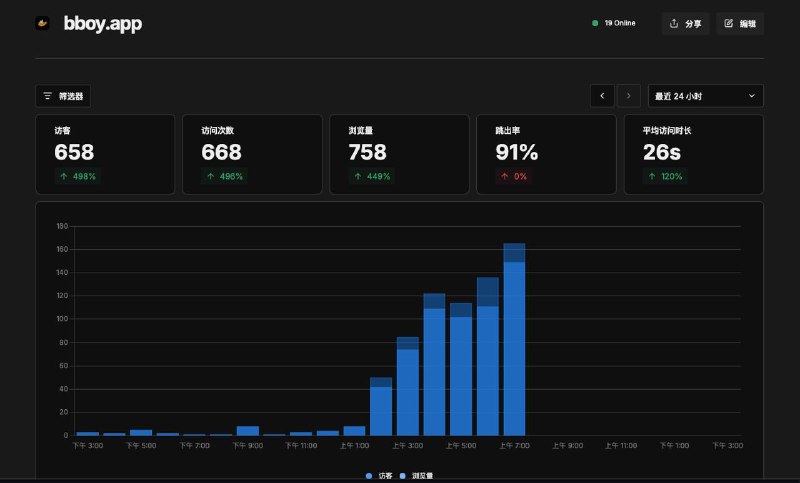Click the bboy.app site title
The width and height of the screenshot is (800, 483).
pyautogui.click(x=102, y=23)
